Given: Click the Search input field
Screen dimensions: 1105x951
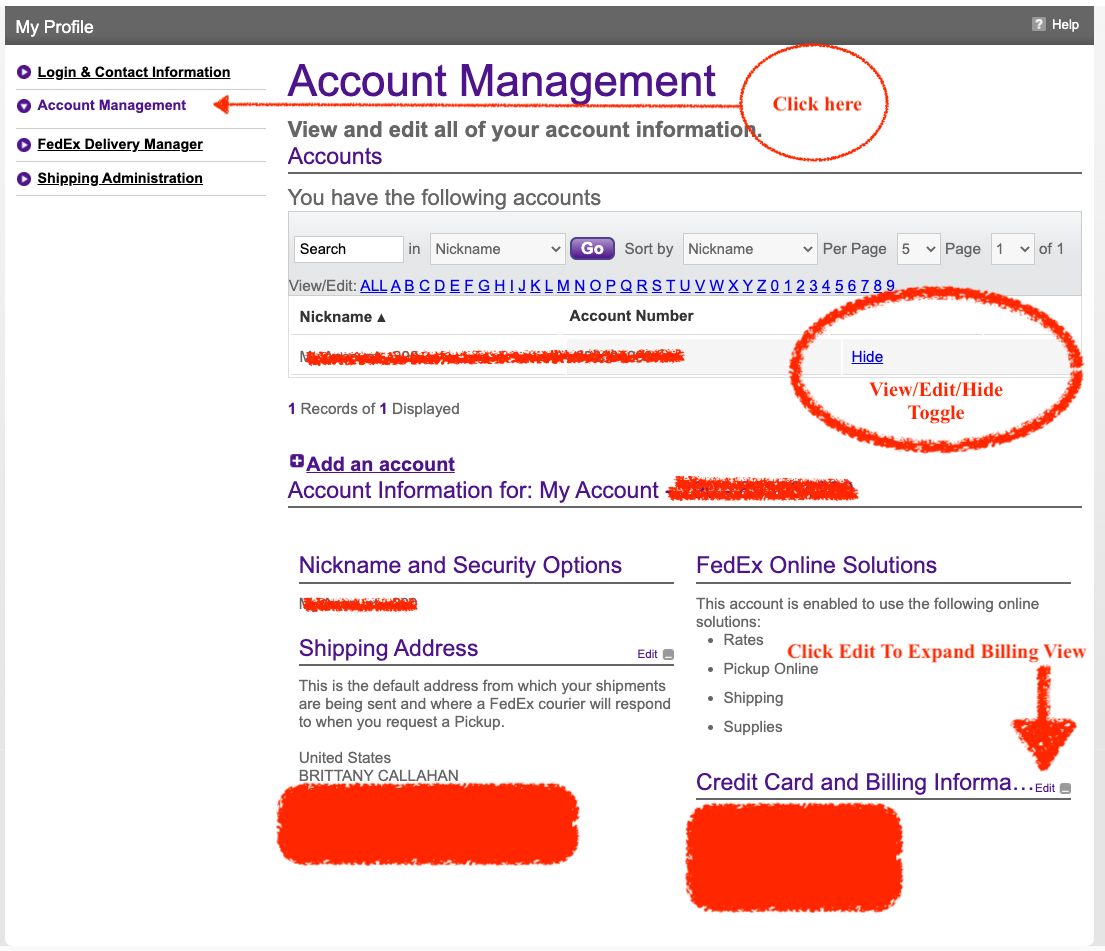Looking at the screenshot, I should pyautogui.click(x=348, y=249).
